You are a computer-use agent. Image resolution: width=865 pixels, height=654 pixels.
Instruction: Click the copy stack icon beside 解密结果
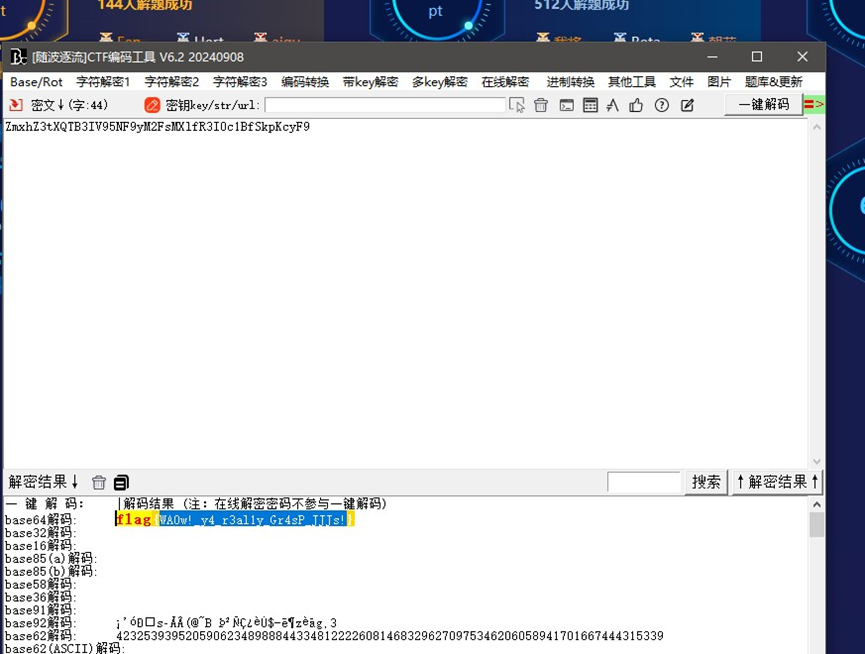click(121, 483)
